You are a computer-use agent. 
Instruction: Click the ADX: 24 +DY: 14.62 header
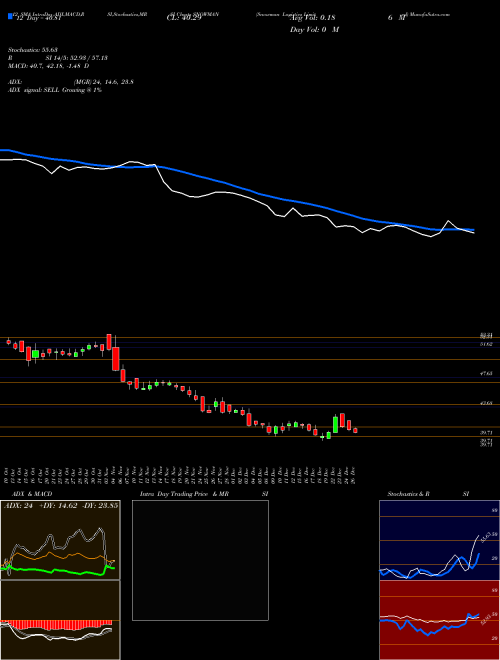(61, 506)
